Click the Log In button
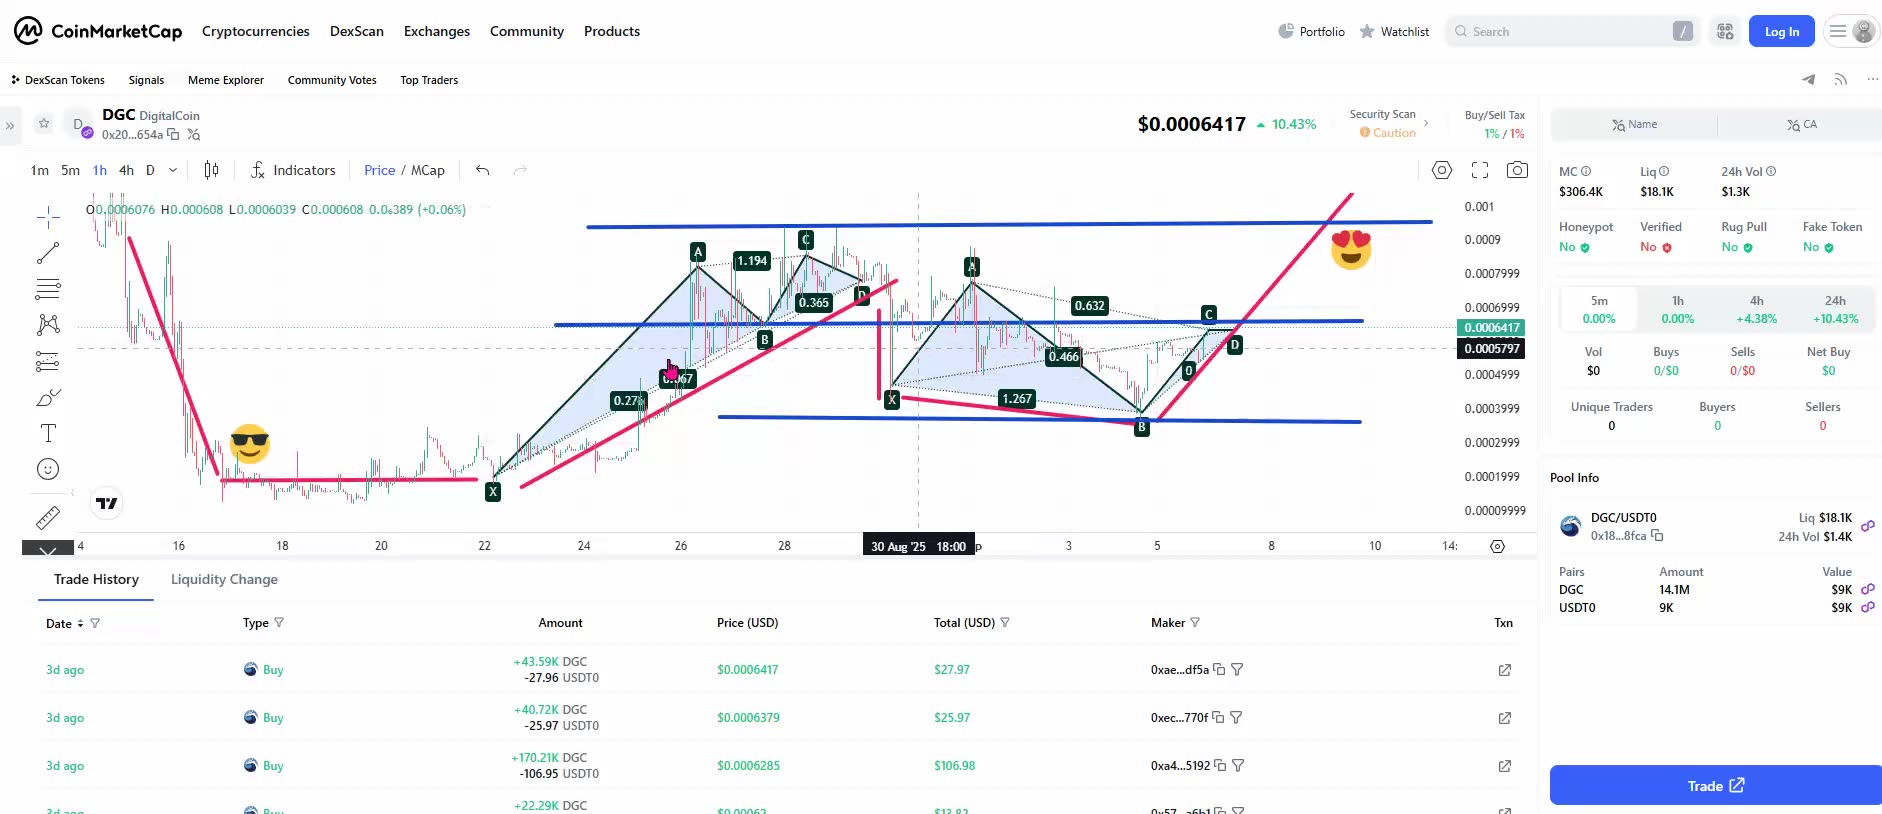This screenshot has height=814, width=1882. (x=1781, y=32)
